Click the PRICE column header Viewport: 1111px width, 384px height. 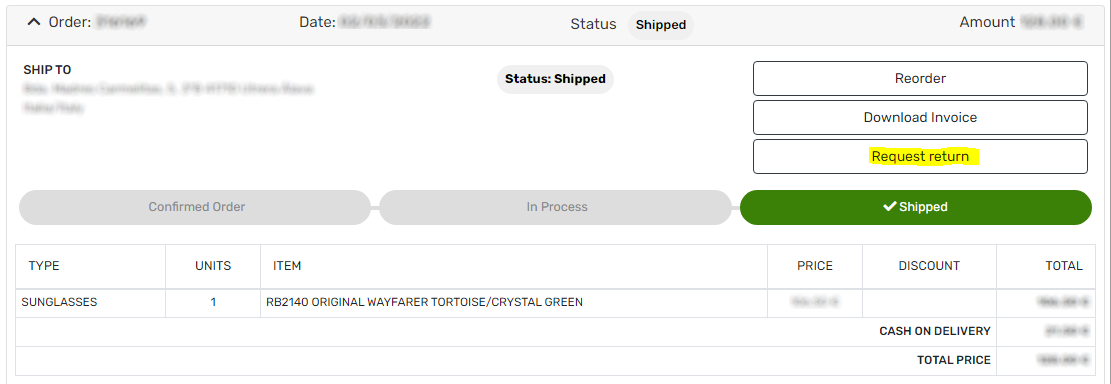pos(815,266)
